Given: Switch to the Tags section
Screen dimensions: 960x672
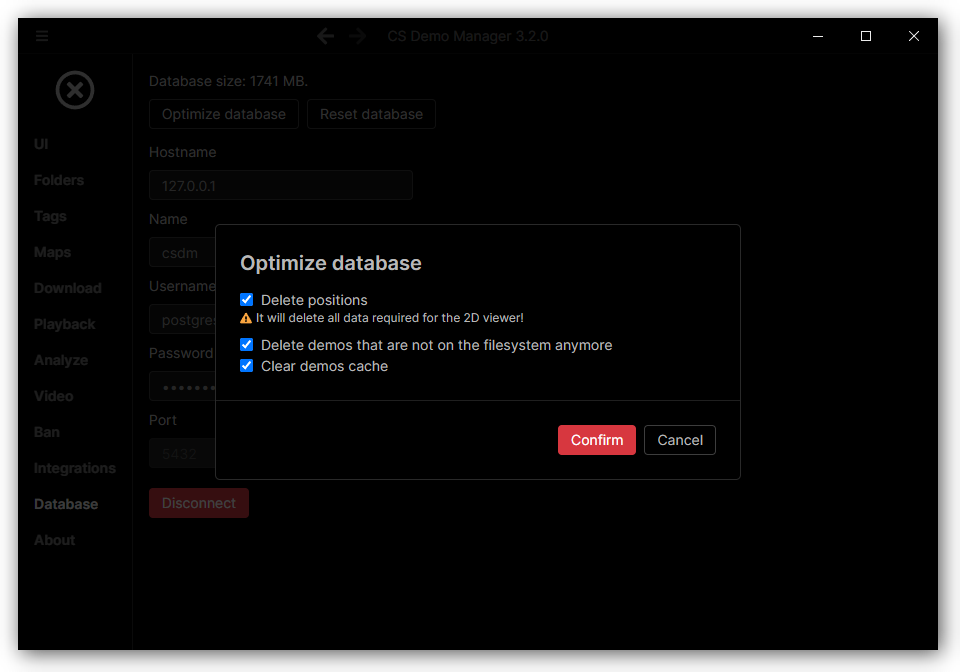Looking at the screenshot, I should (x=49, y=215).
